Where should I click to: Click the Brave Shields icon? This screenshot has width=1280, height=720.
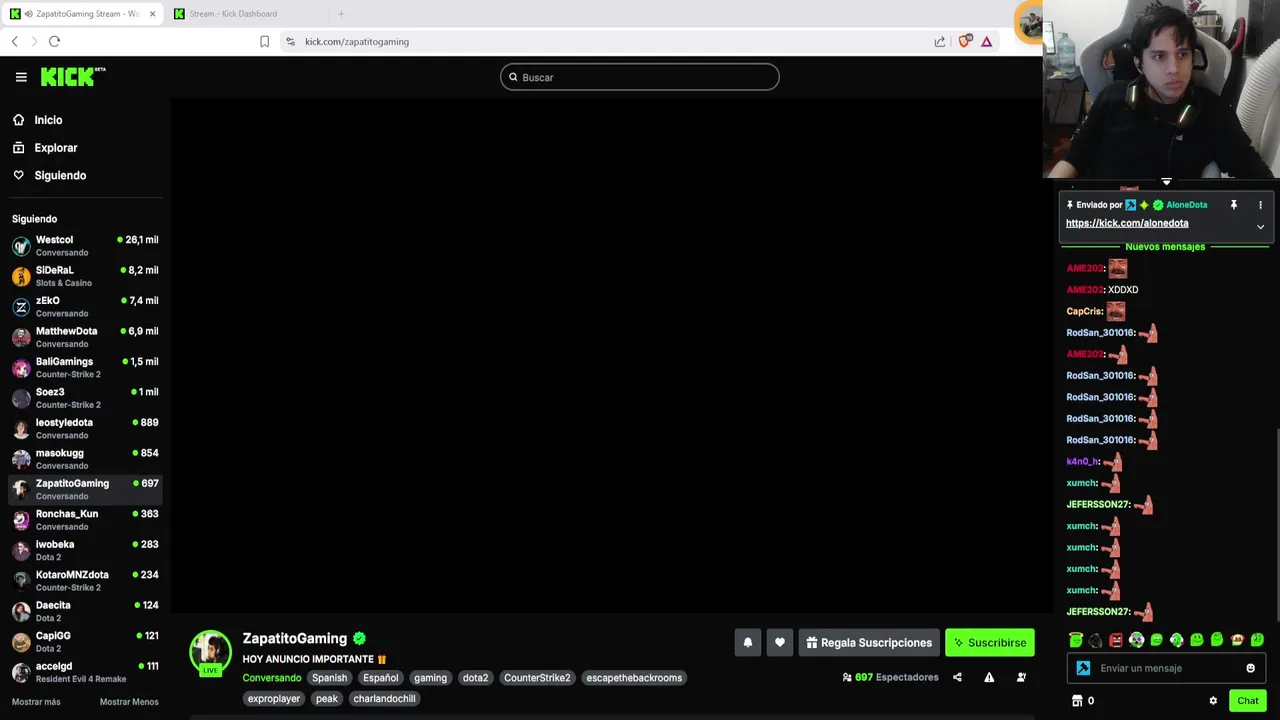tap(964, 41)
